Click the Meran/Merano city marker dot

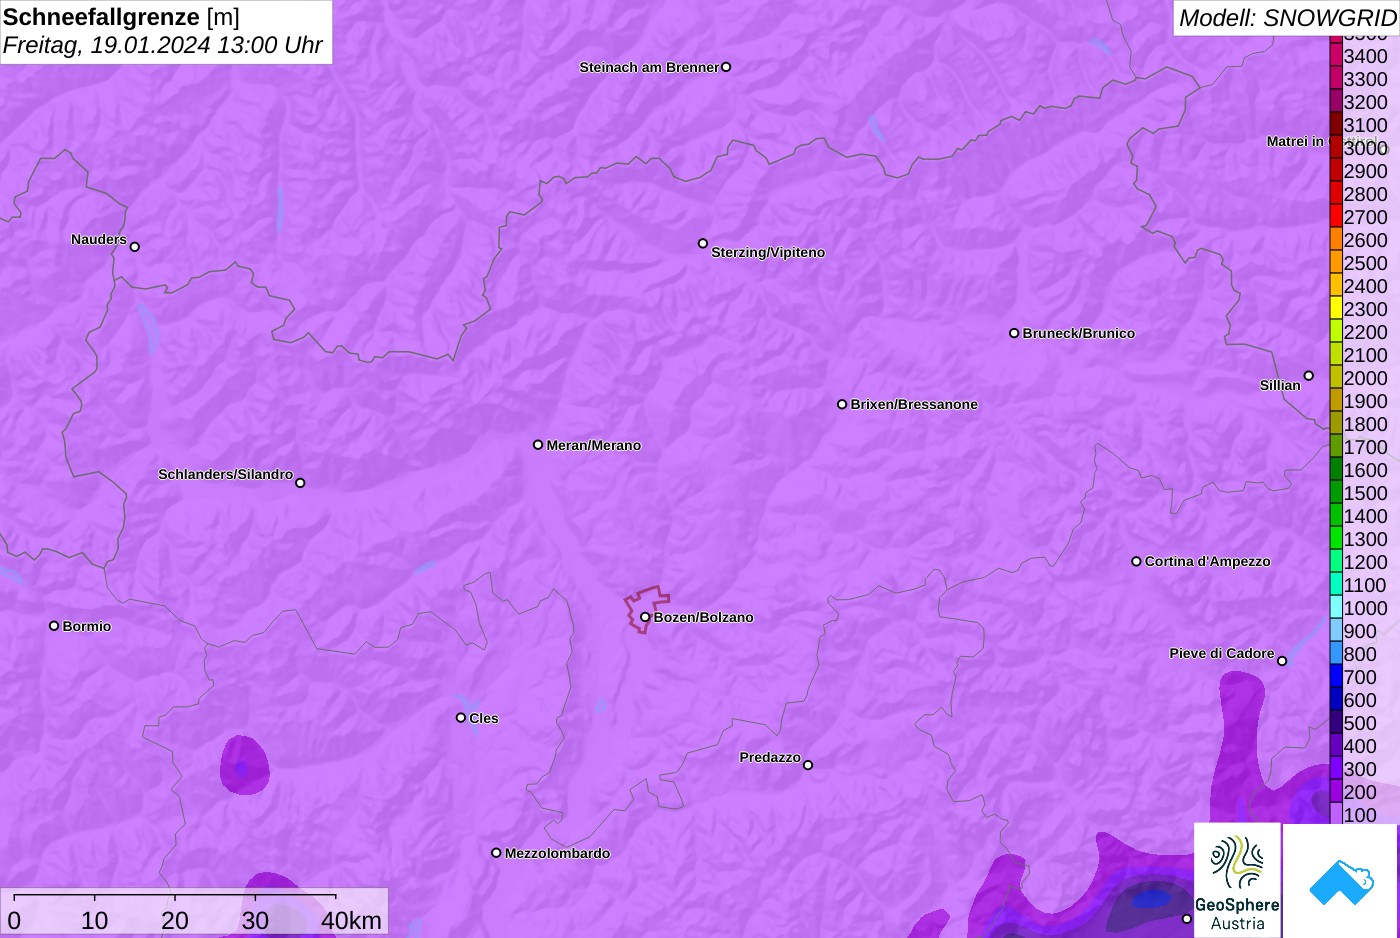(538, 445)
